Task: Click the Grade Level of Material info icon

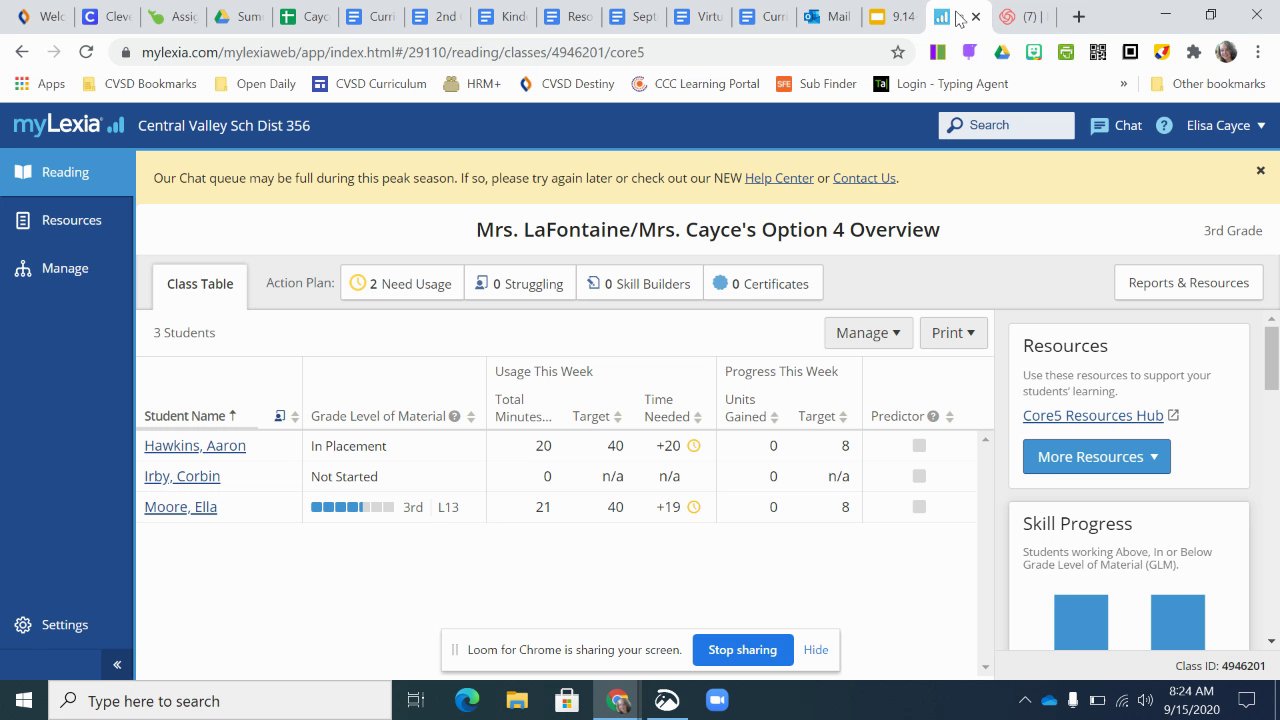Action: coord(455,416)
